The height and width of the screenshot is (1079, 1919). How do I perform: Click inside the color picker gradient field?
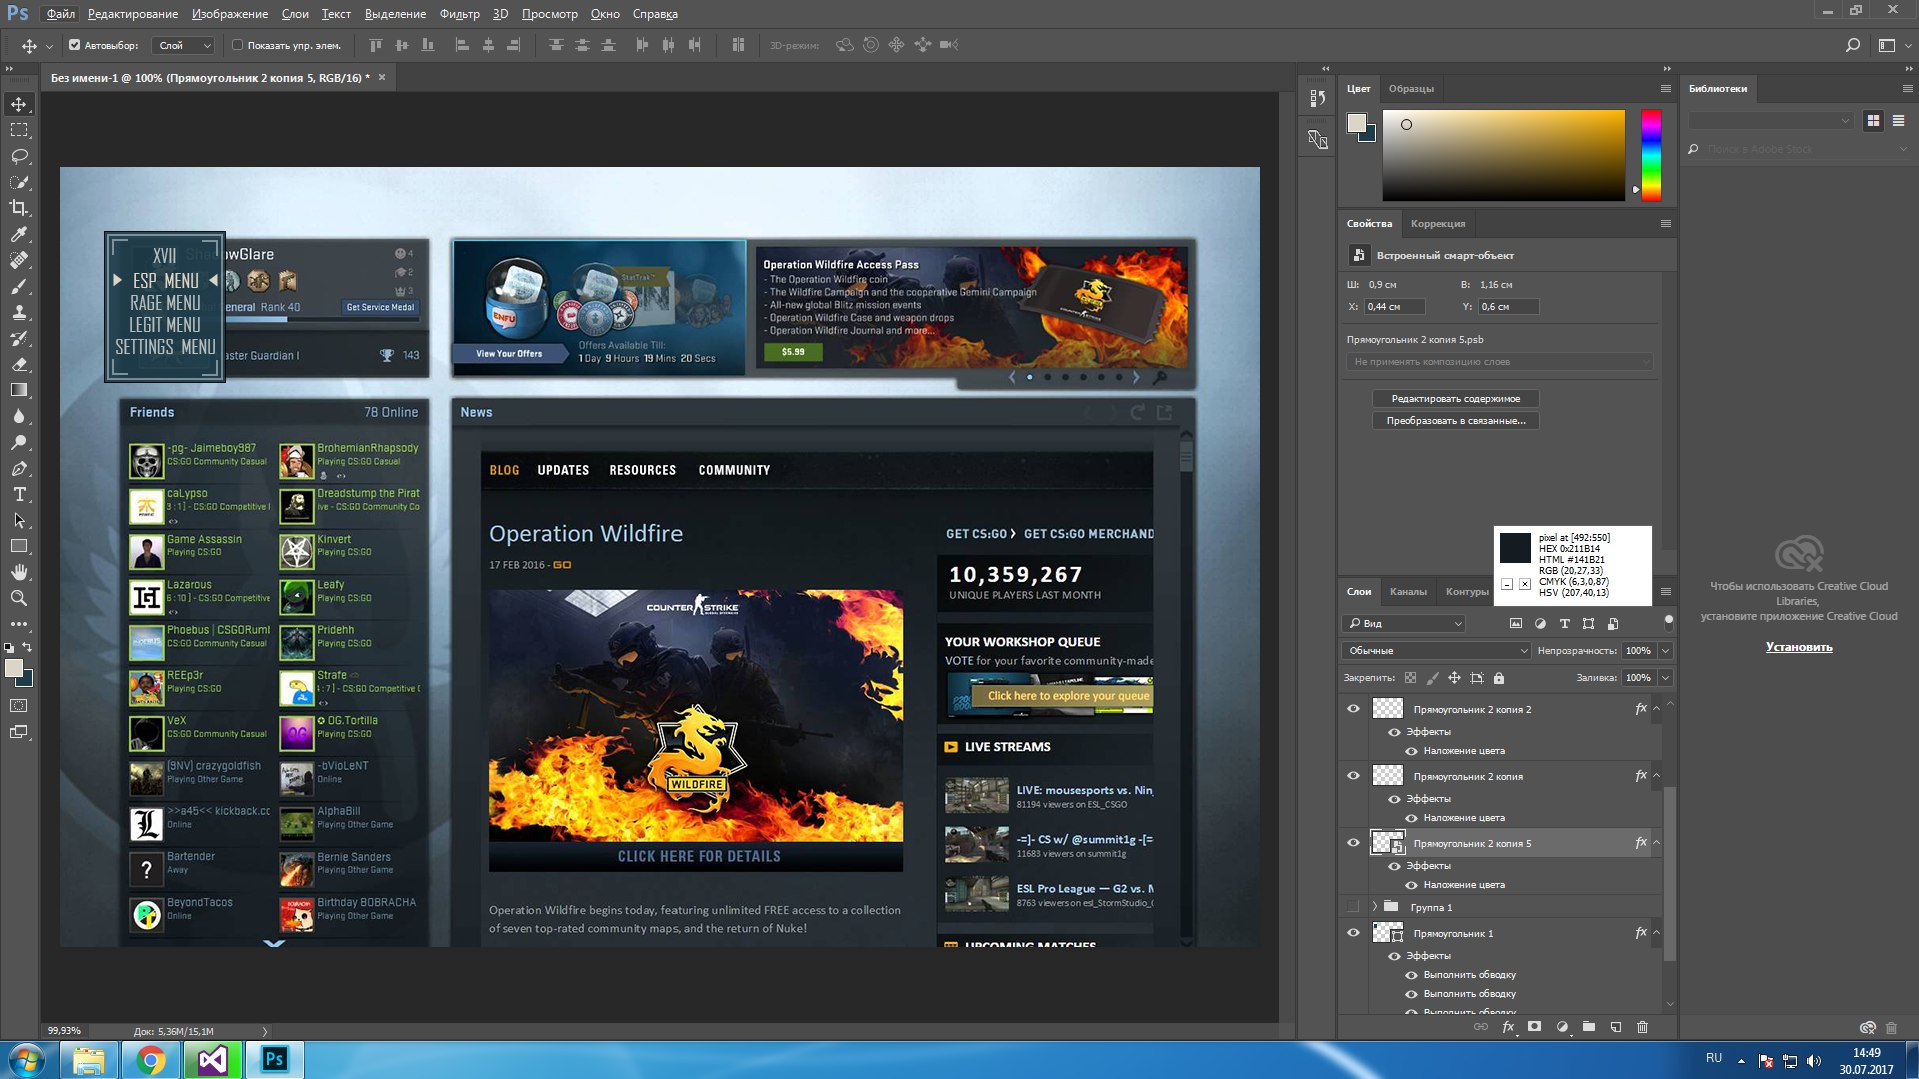coord(1503,155)
